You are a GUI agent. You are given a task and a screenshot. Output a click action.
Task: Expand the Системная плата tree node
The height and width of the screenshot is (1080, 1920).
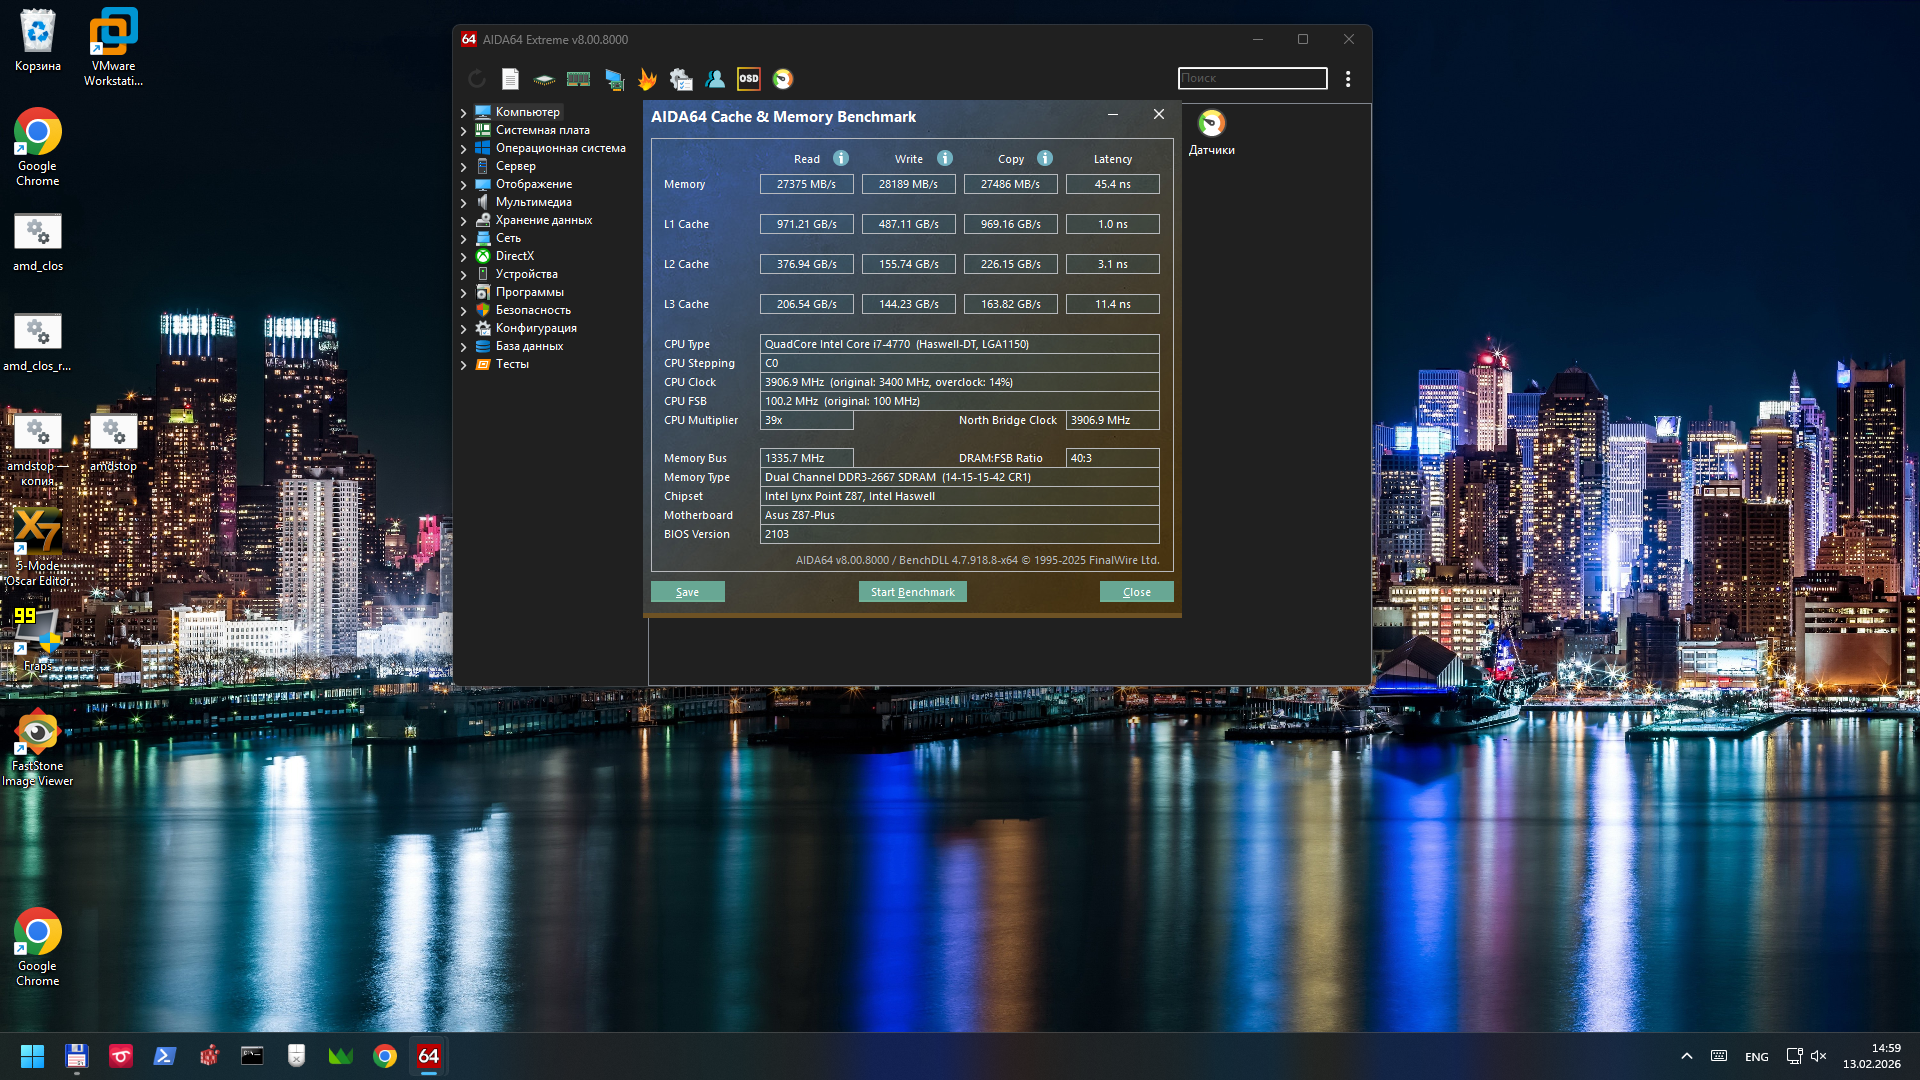tap(464, 131)
